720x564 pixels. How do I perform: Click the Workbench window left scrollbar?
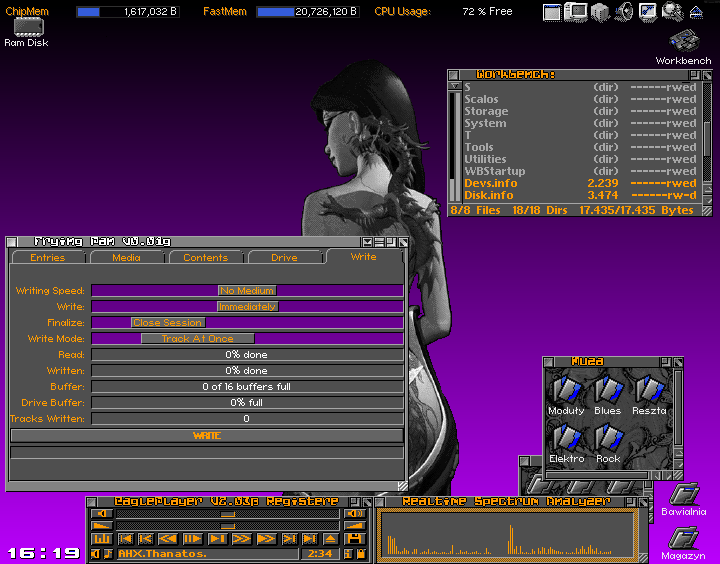(455, 145)
